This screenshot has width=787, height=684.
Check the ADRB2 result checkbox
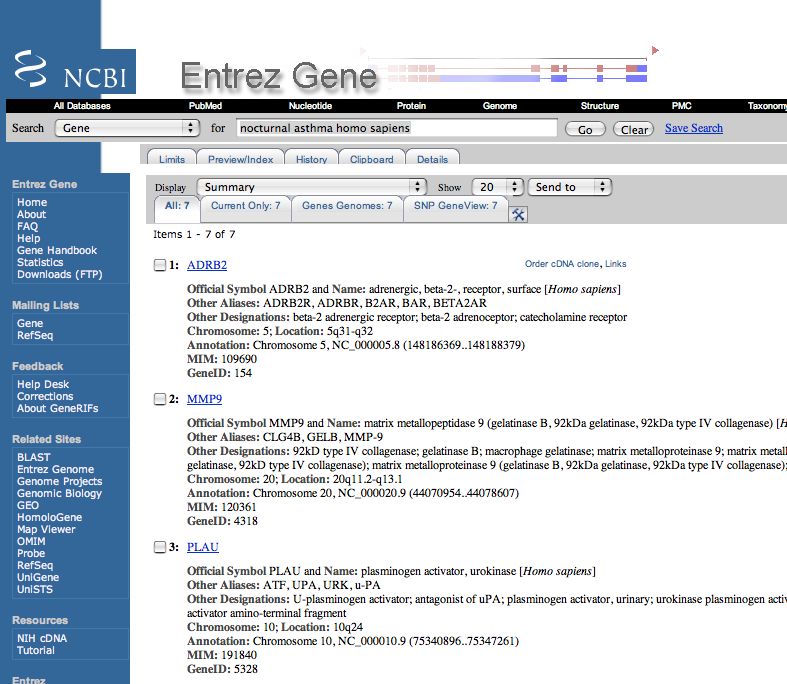(160, 265)
